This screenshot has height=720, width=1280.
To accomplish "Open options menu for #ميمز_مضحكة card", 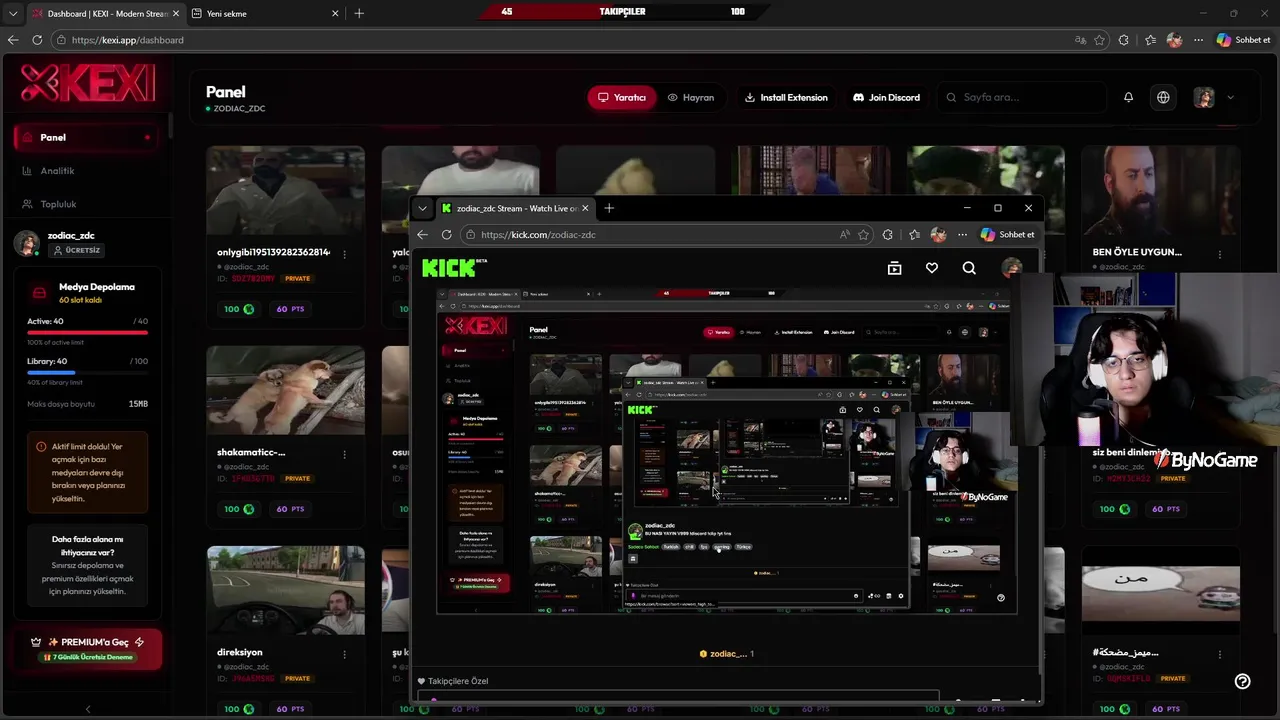I will point(1219,654).
